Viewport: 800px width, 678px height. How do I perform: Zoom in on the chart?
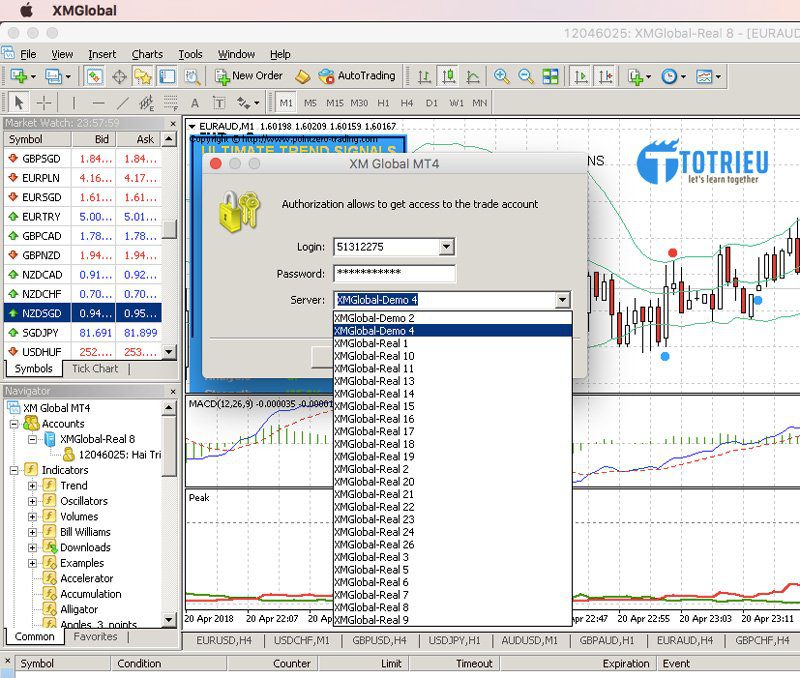(502, 77)
